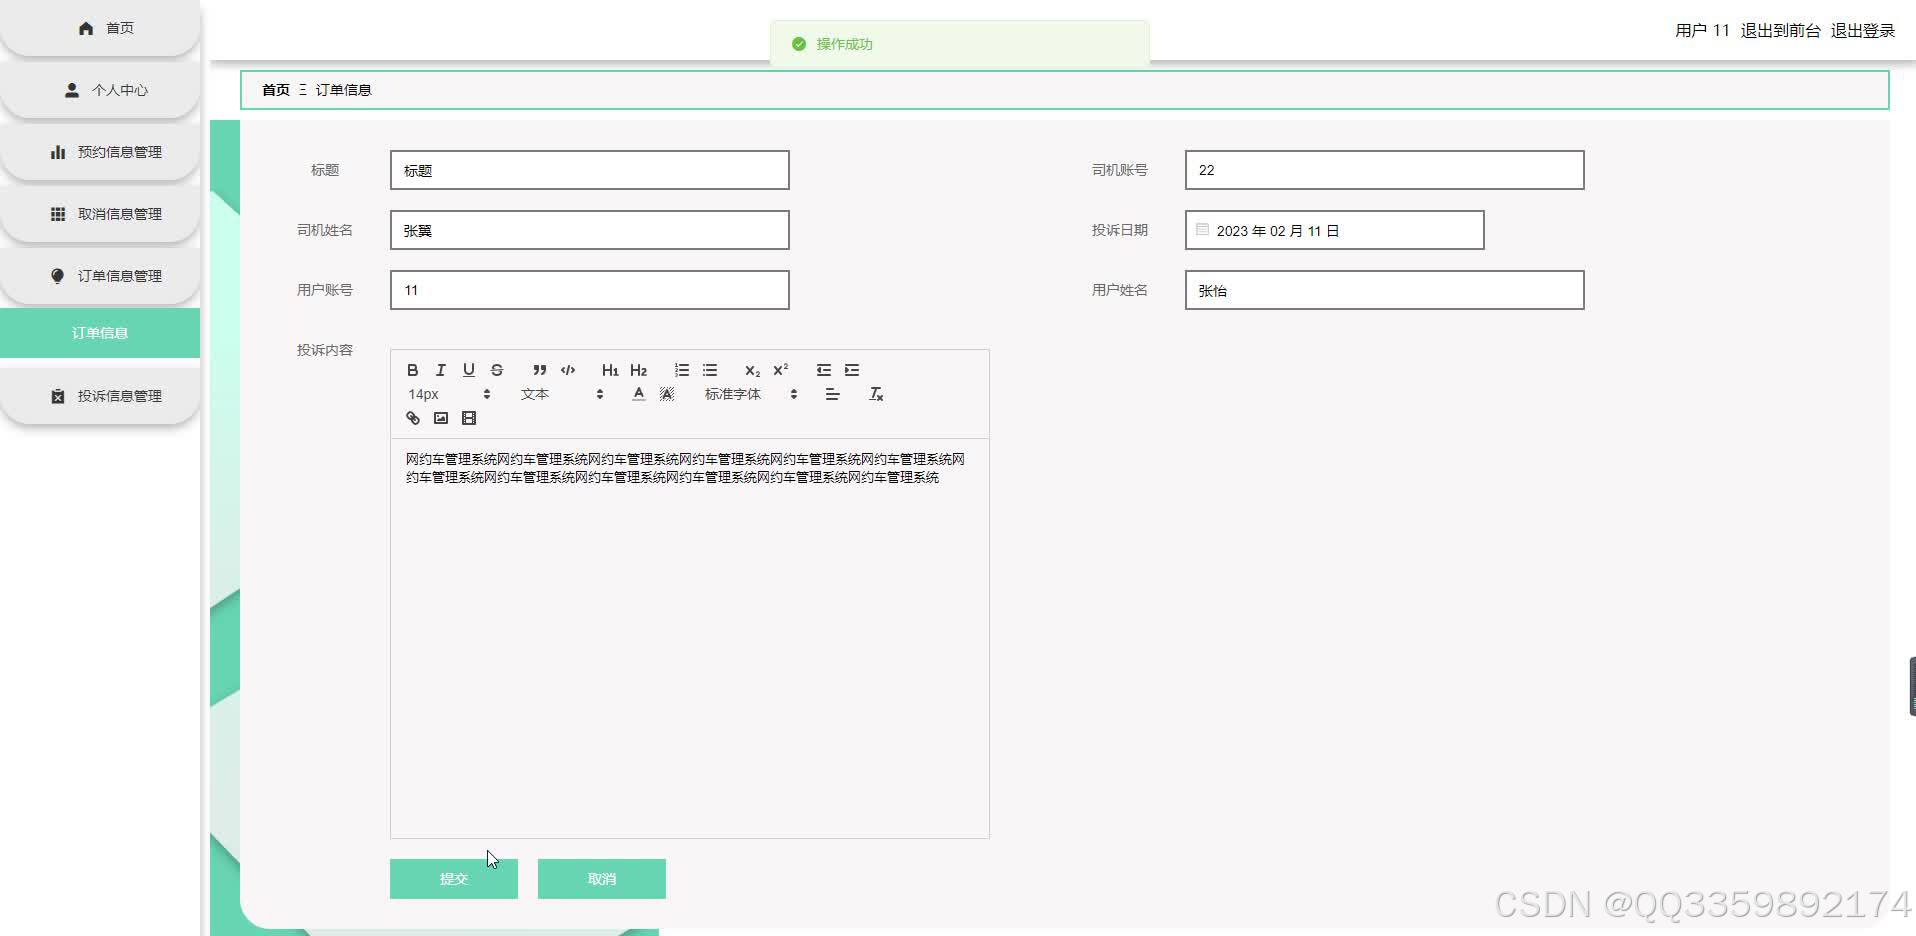Click the 退出登录 logout link
1916x936 pixels.
1862,31
